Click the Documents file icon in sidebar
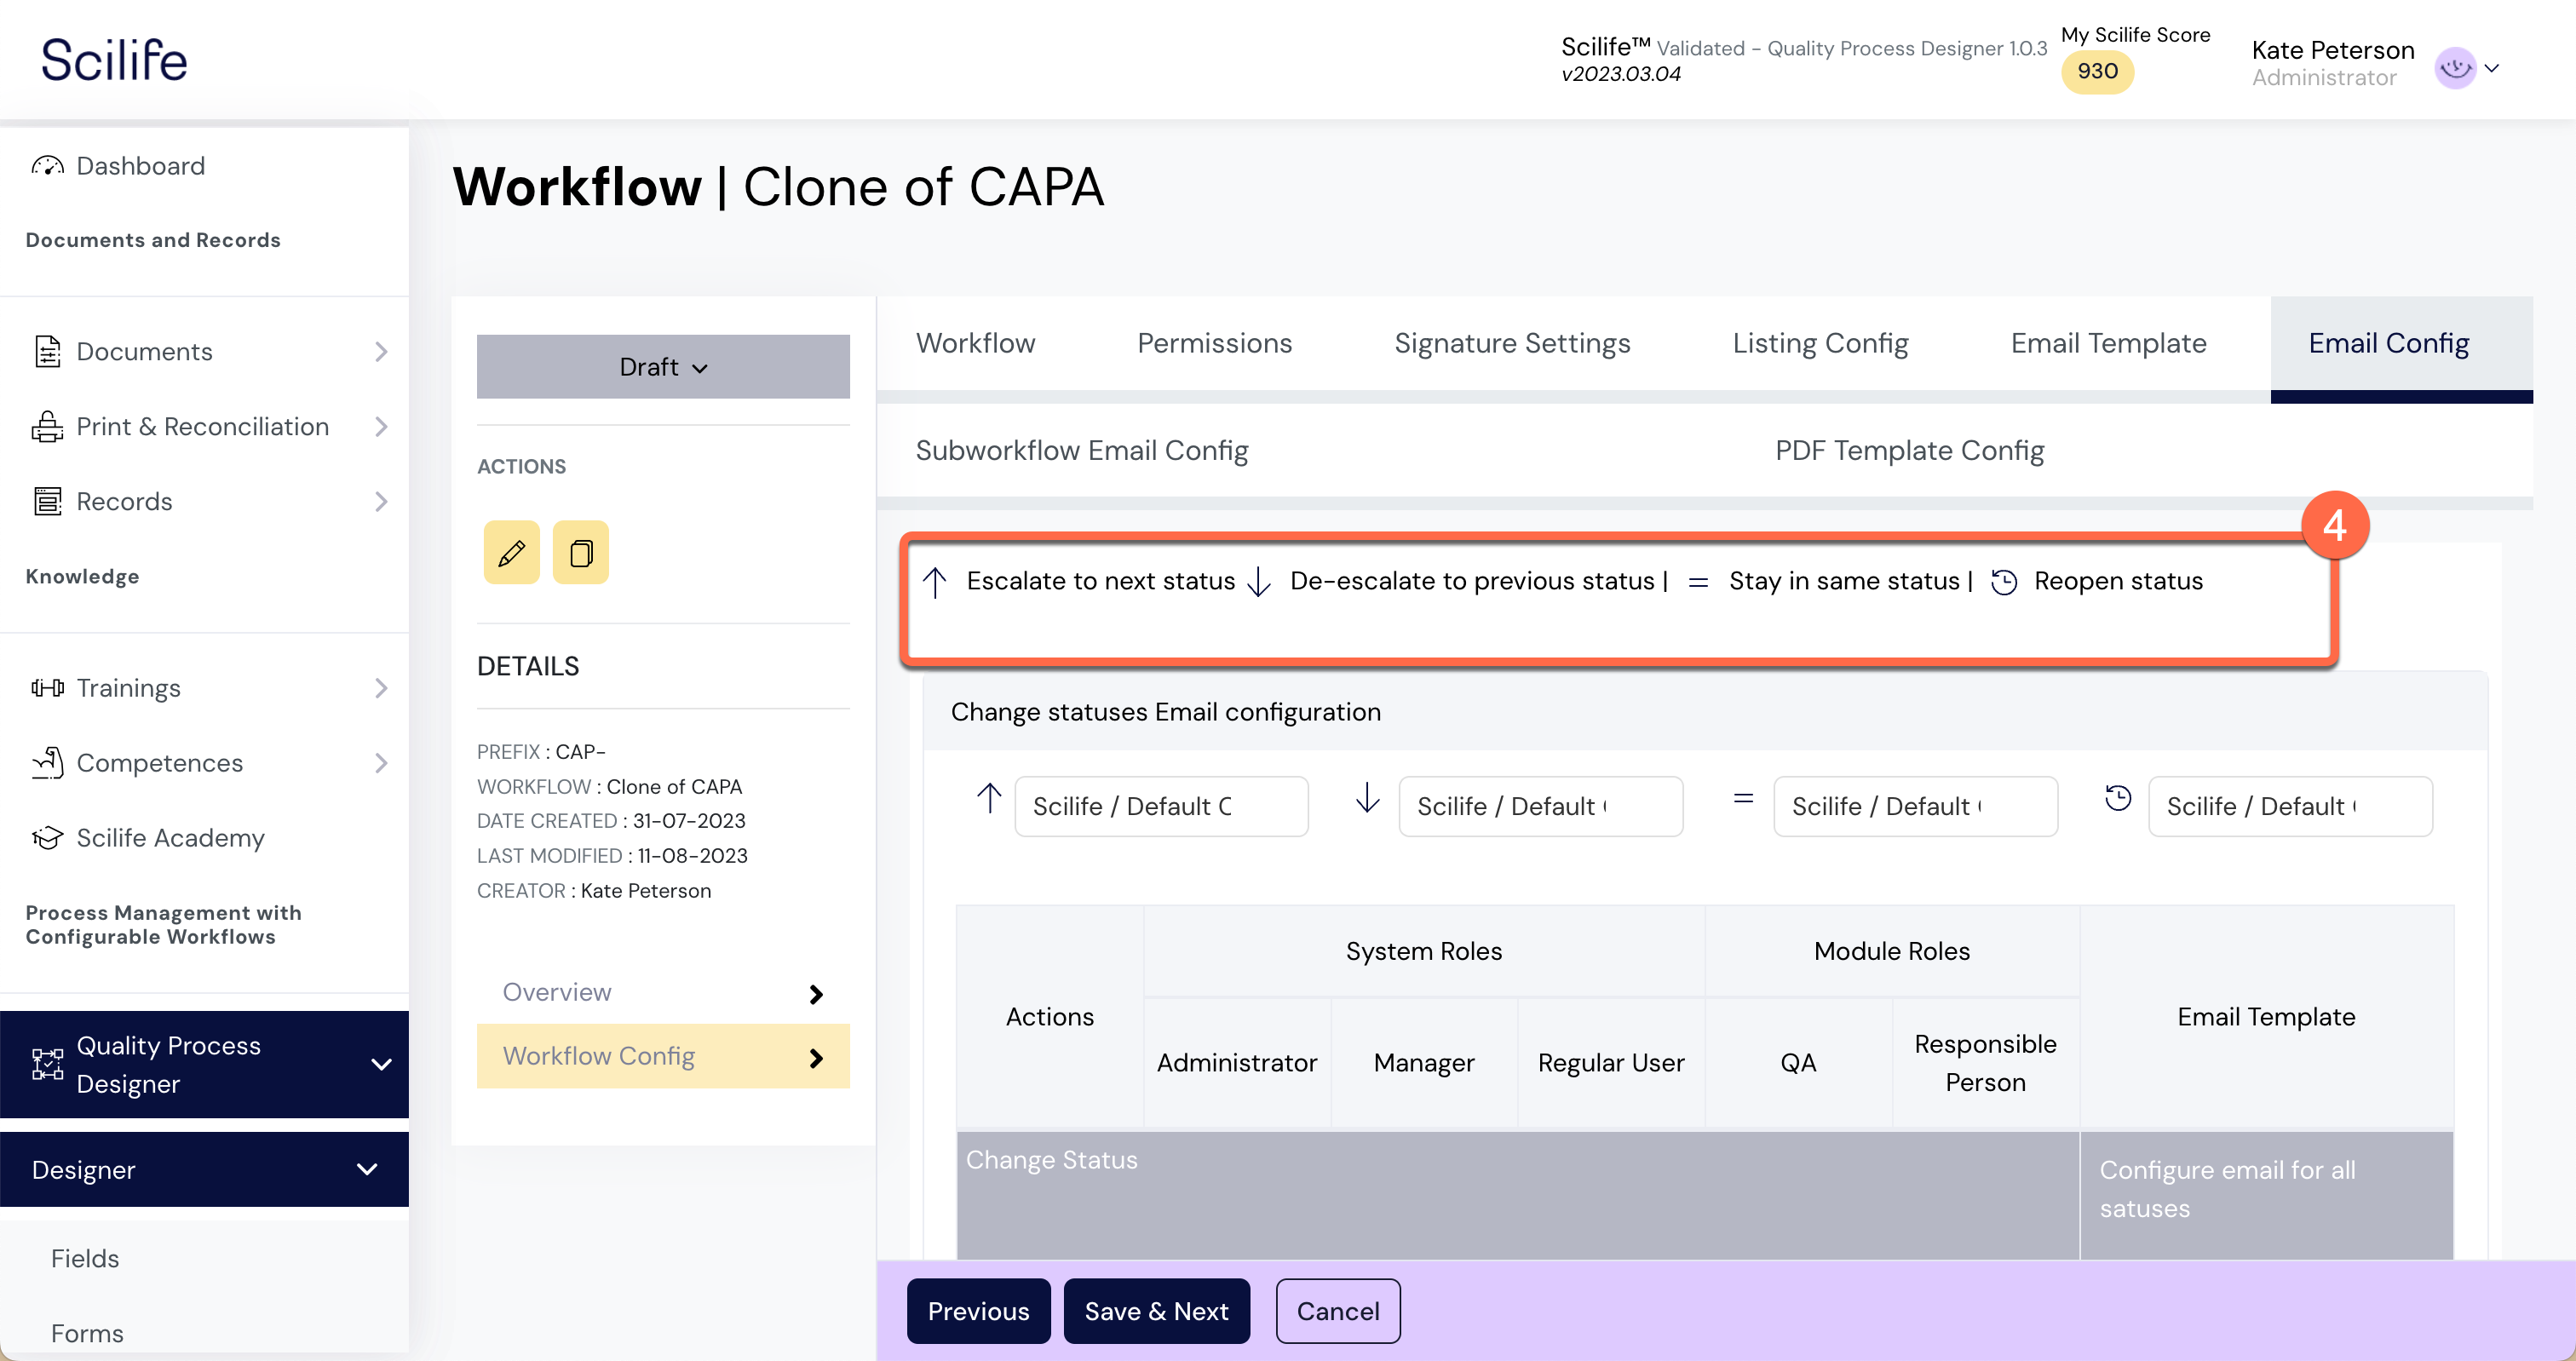 [47, 351]
